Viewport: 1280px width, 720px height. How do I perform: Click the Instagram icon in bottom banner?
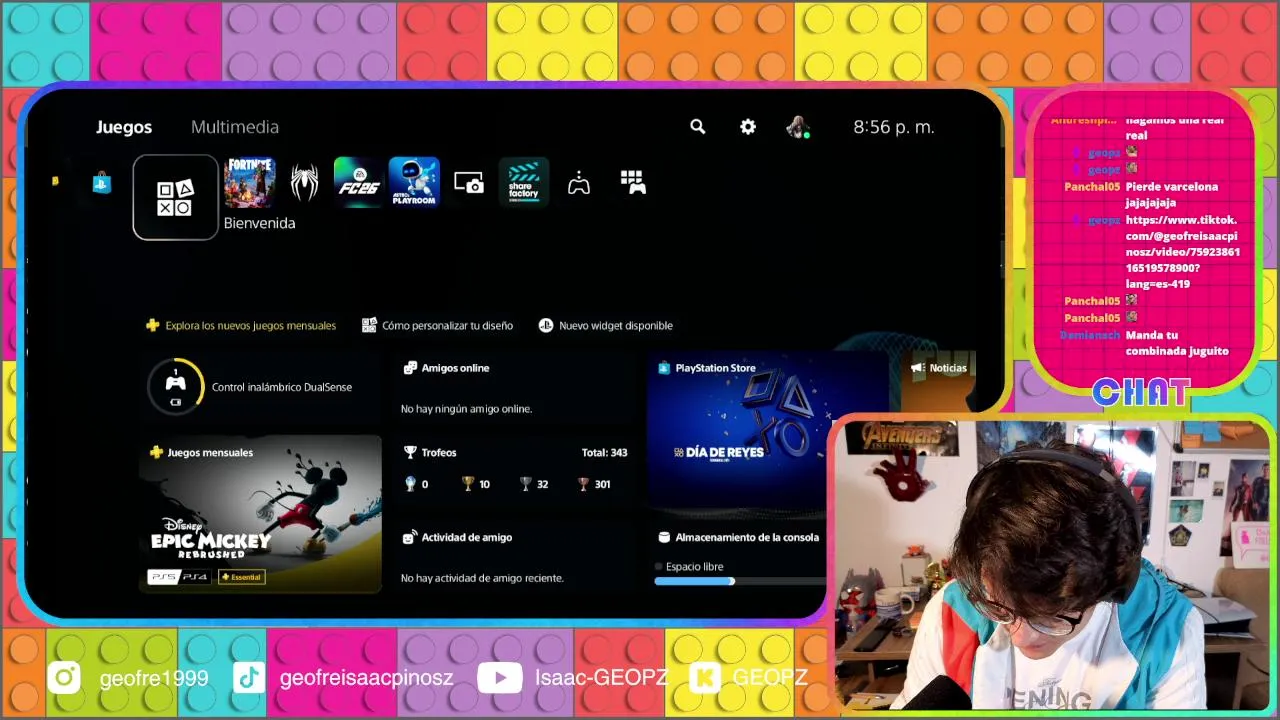point(64,678)
